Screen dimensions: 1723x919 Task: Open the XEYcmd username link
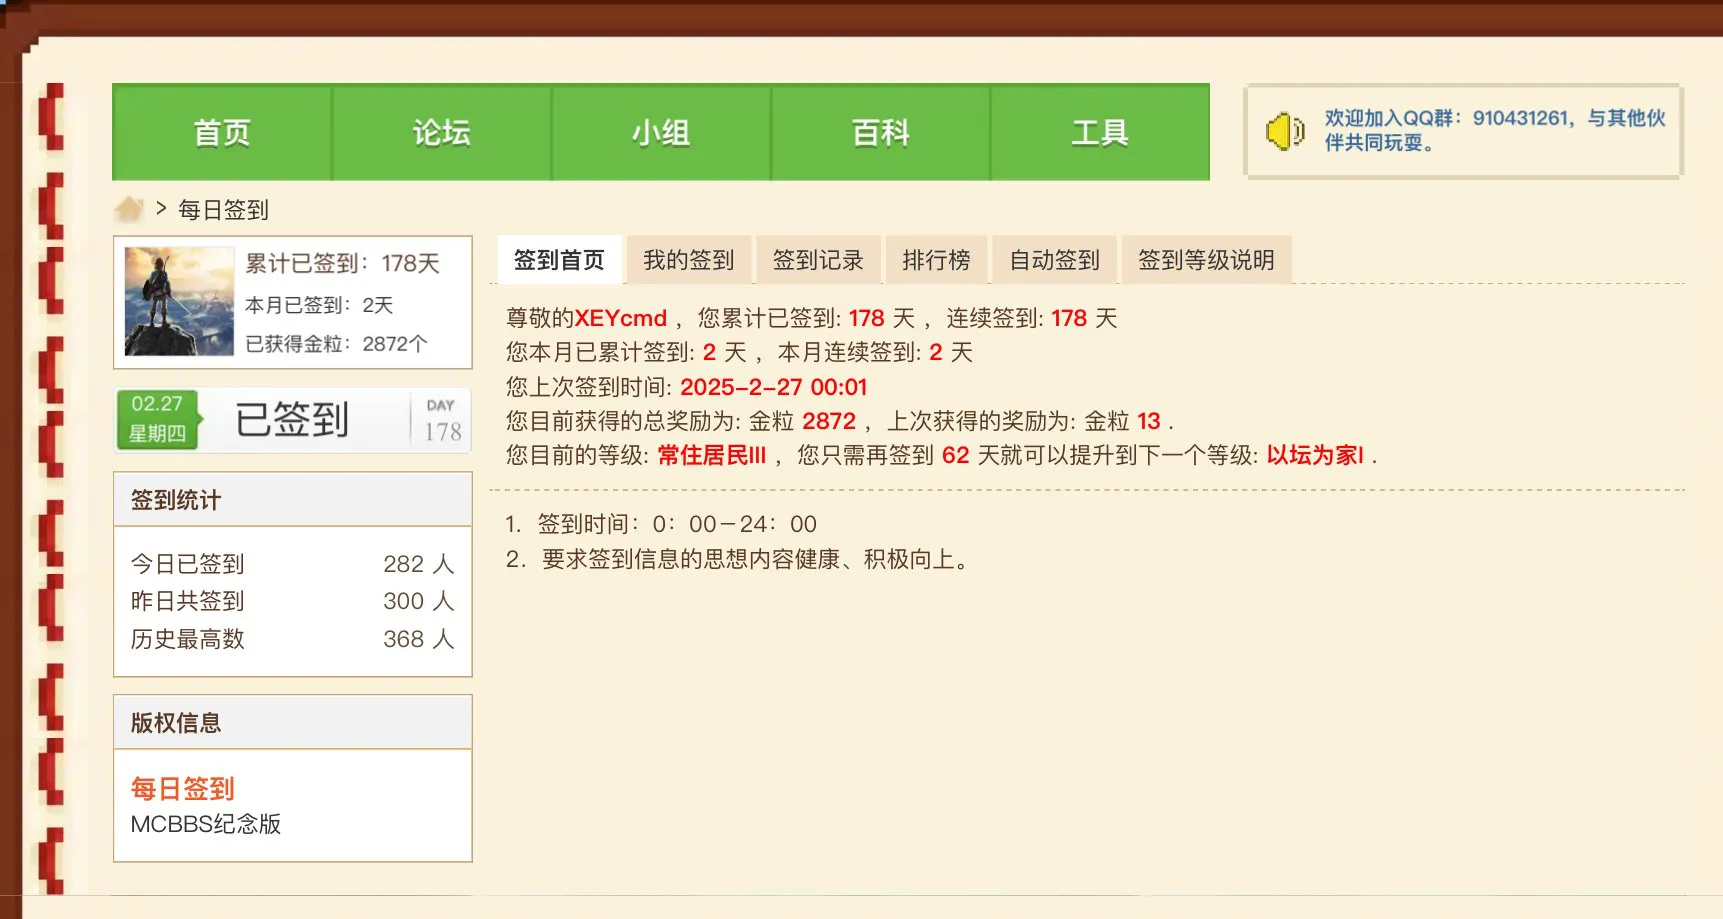click(620, 317)
